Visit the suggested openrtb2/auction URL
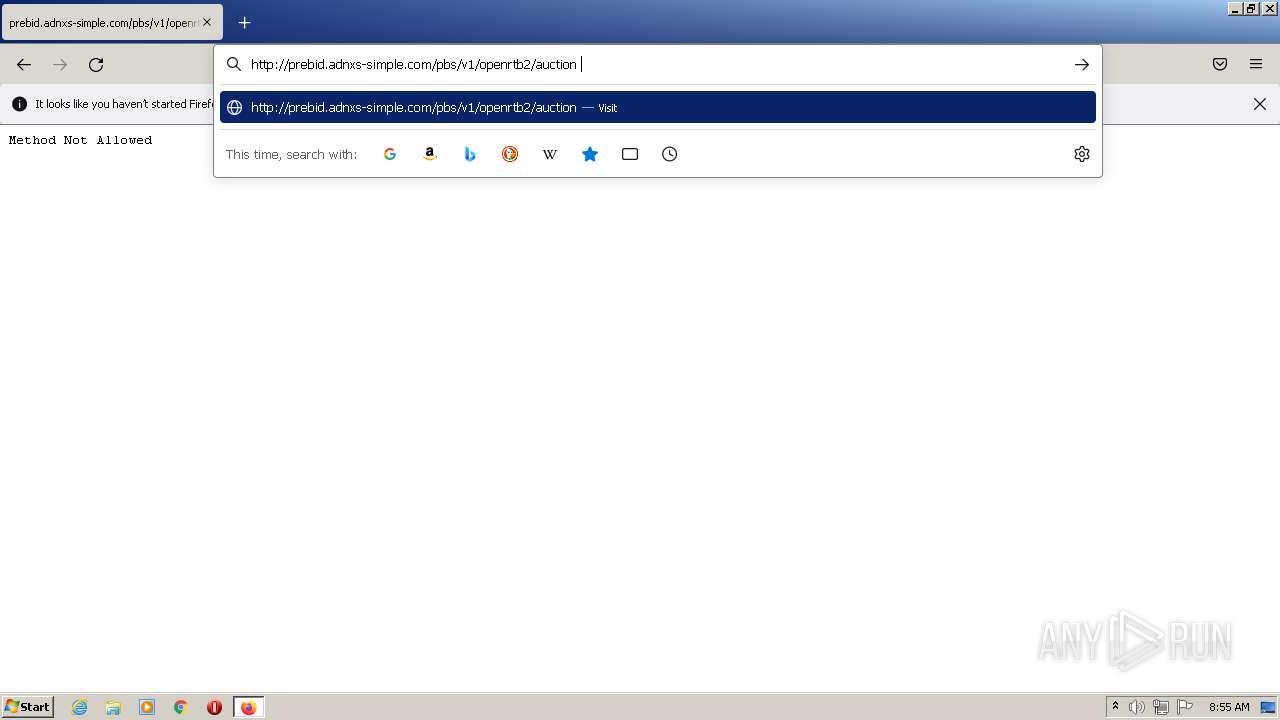This screenshot has height=720, width=1280. [x=658, y=107]
